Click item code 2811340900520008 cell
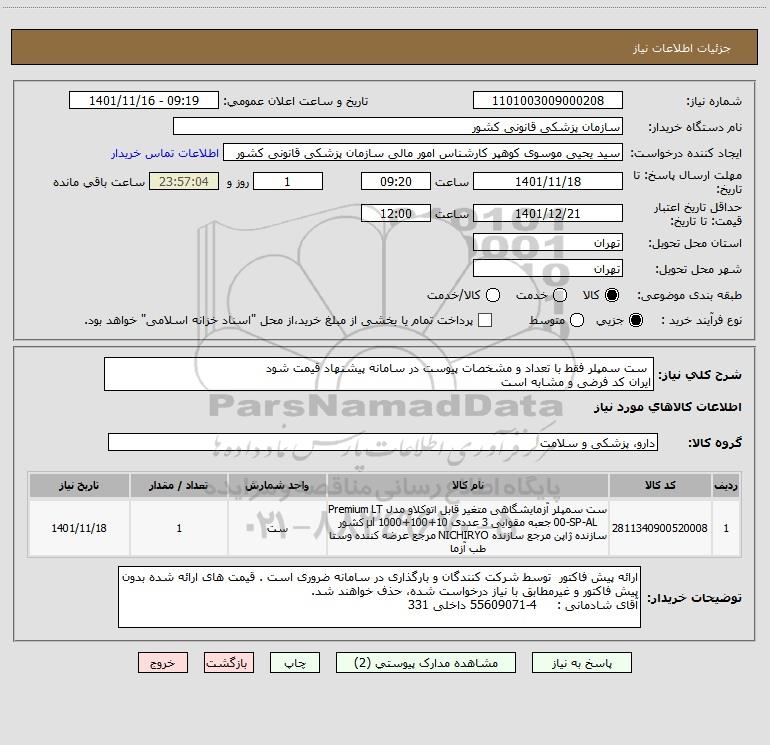770x745 pixels. (x=660, y=528)
